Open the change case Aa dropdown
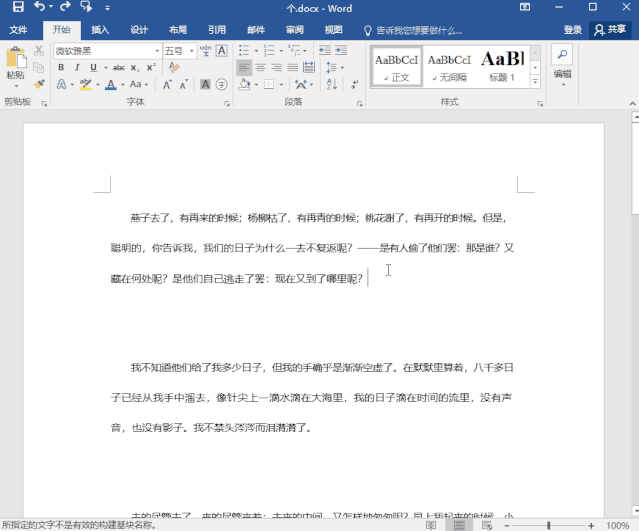Viewport: 639px width, 531px height. pos(139,84)
